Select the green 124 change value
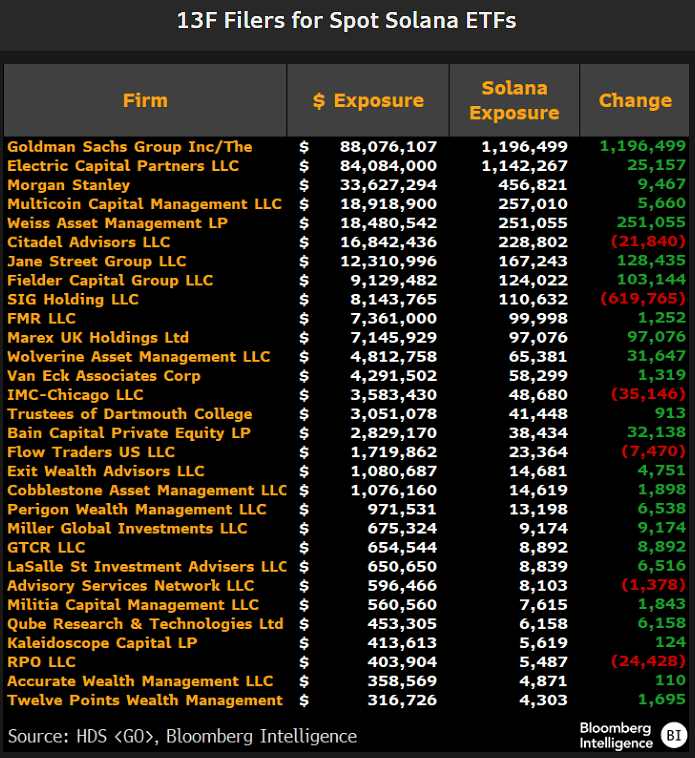Image resolution: width=695 pixels, height=758 pixels. pos(670,642)
